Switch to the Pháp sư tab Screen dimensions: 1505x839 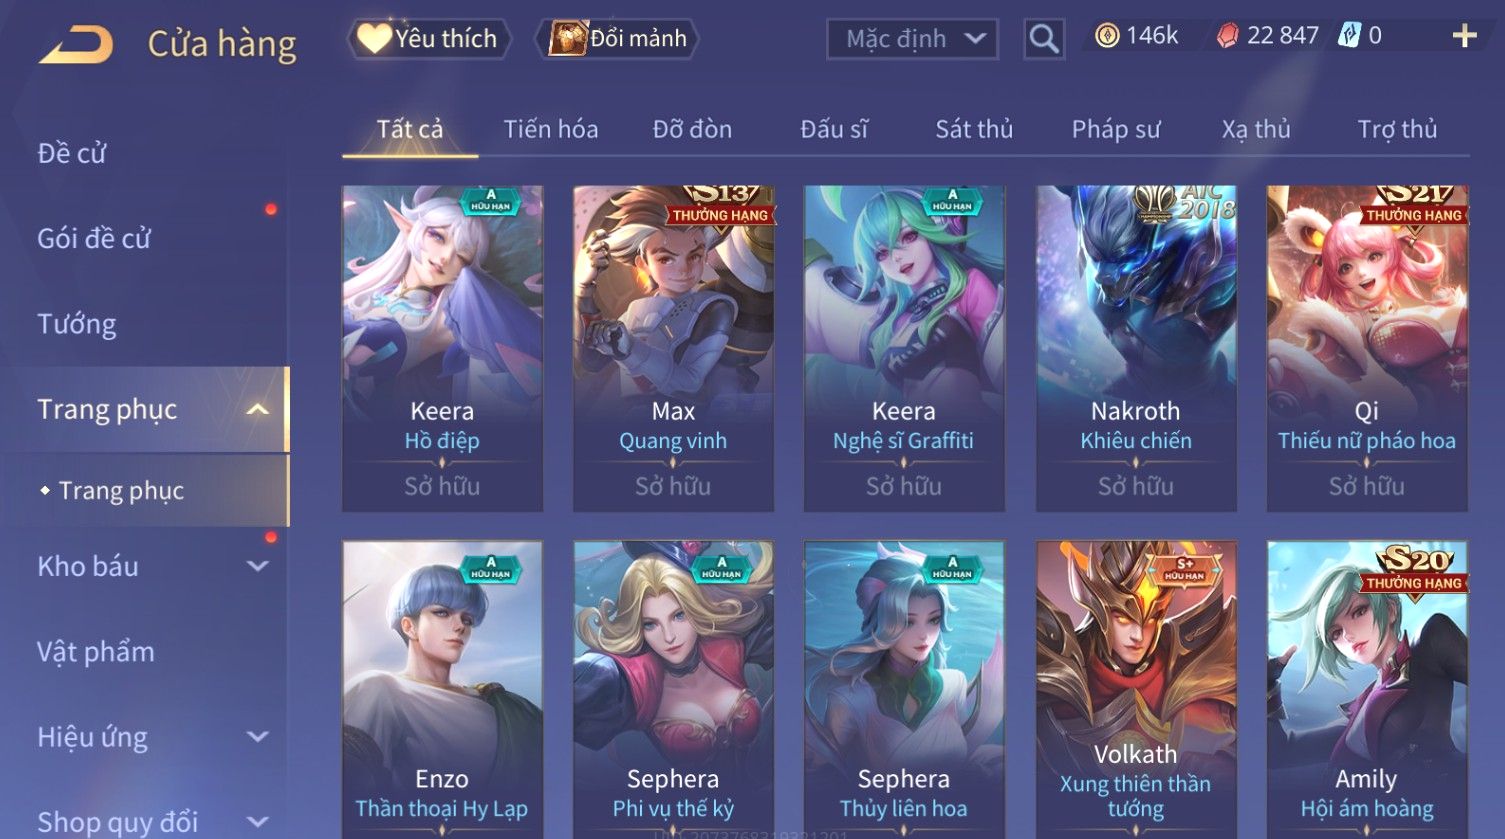[1116, 129]
